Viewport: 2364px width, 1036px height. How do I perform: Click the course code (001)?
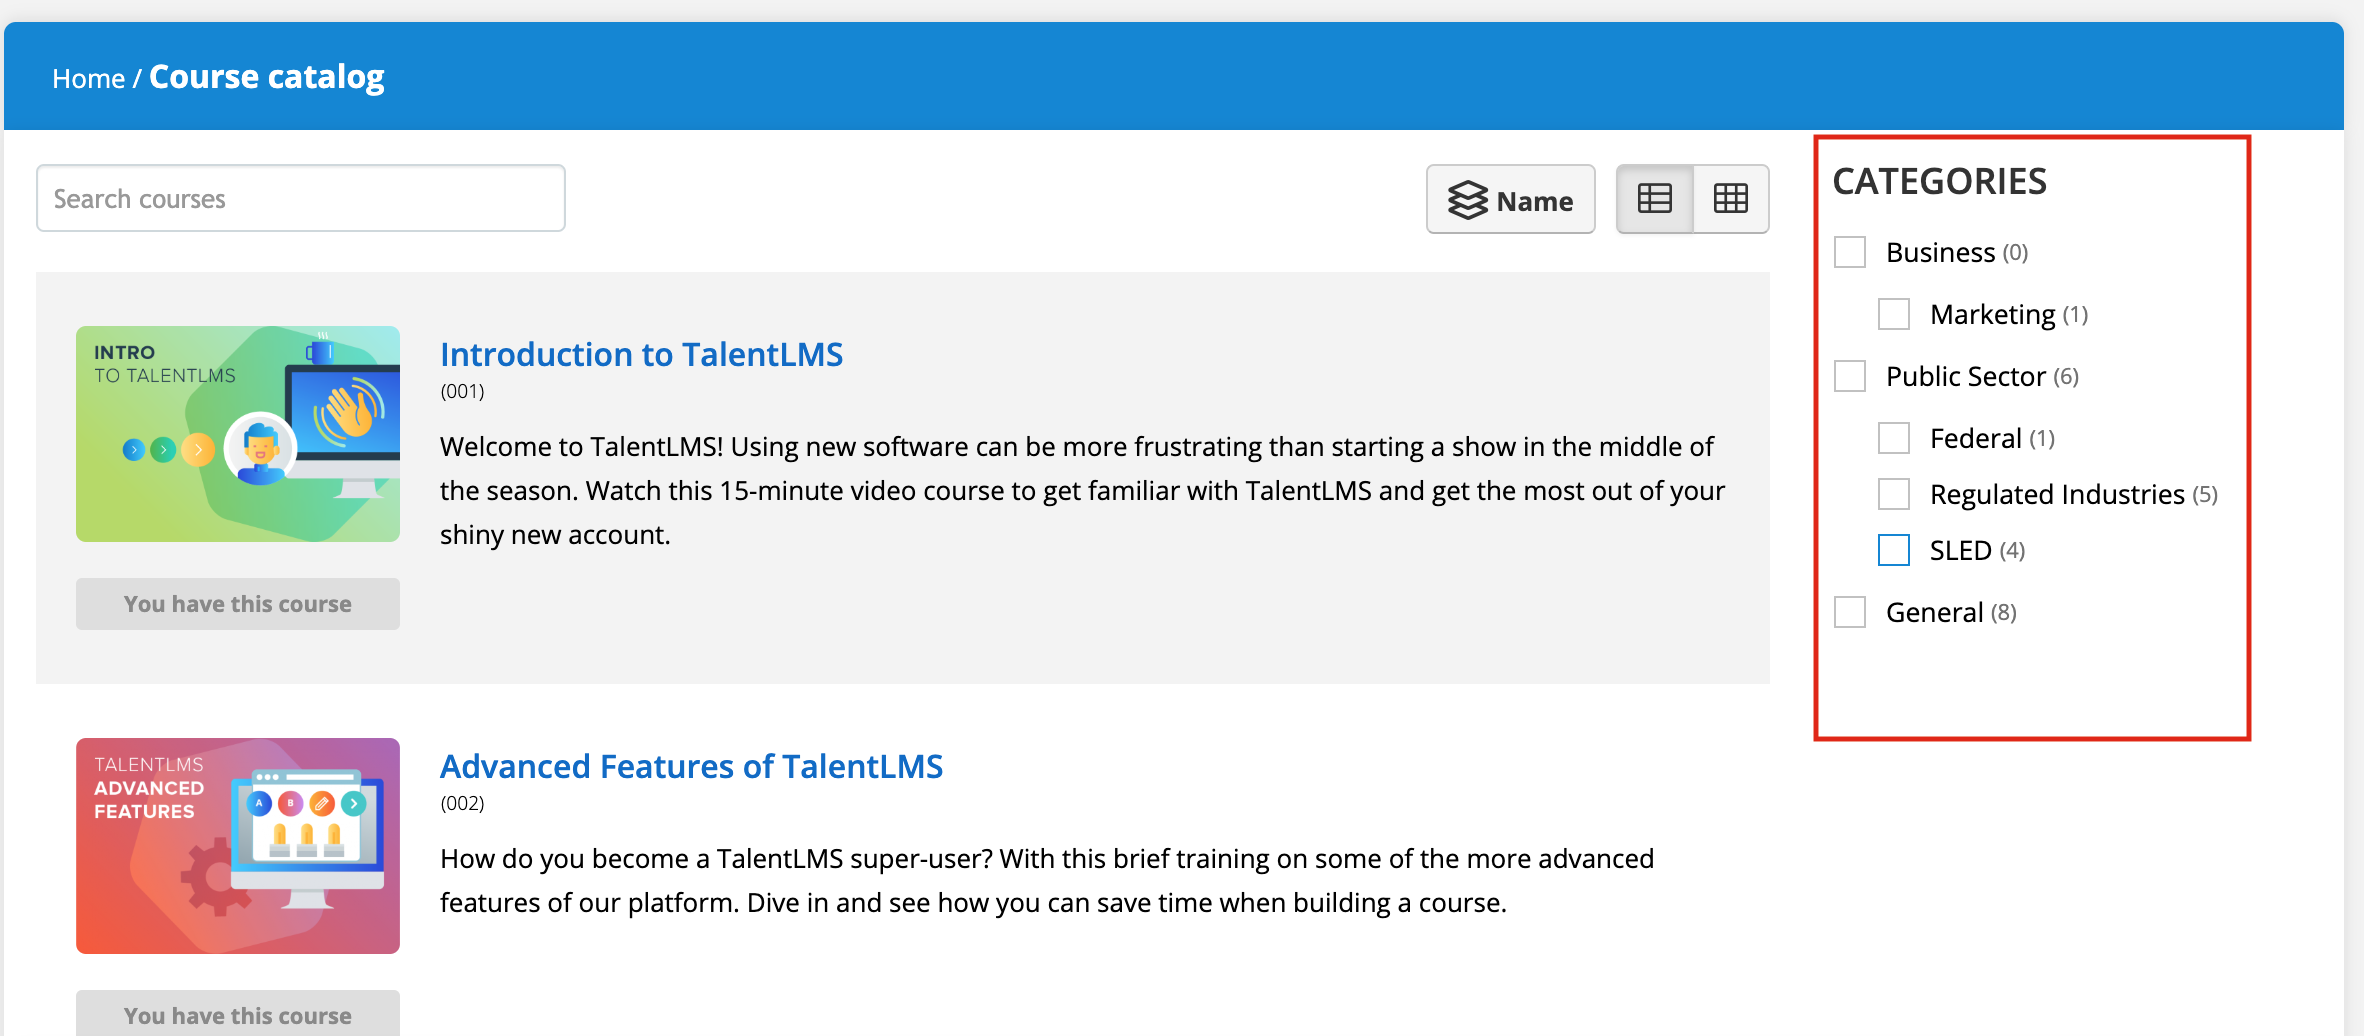(462, 391)
